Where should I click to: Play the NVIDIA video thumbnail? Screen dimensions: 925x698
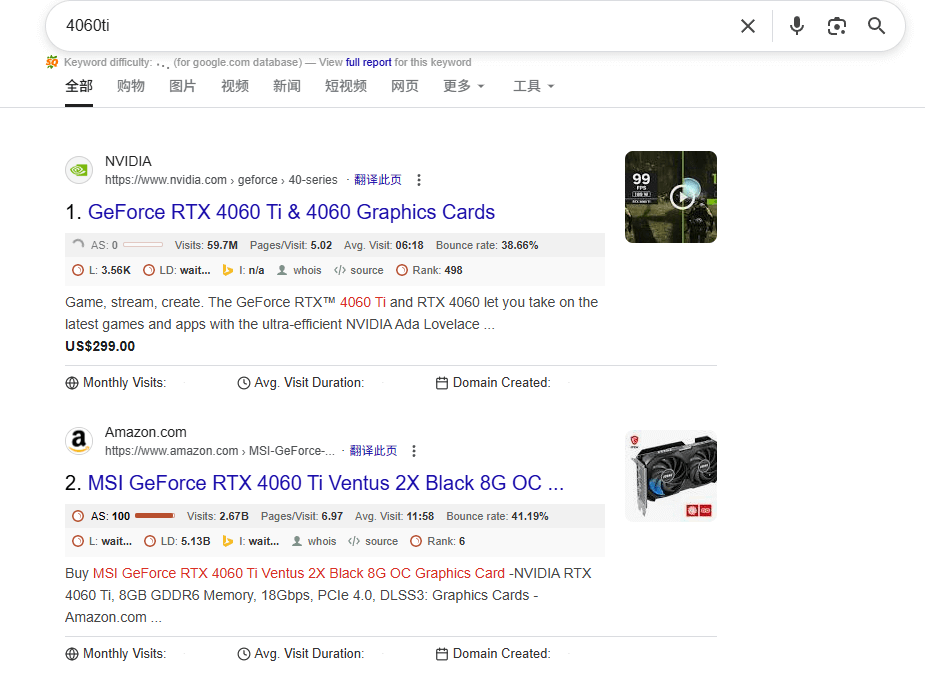[x=682, y=196]
